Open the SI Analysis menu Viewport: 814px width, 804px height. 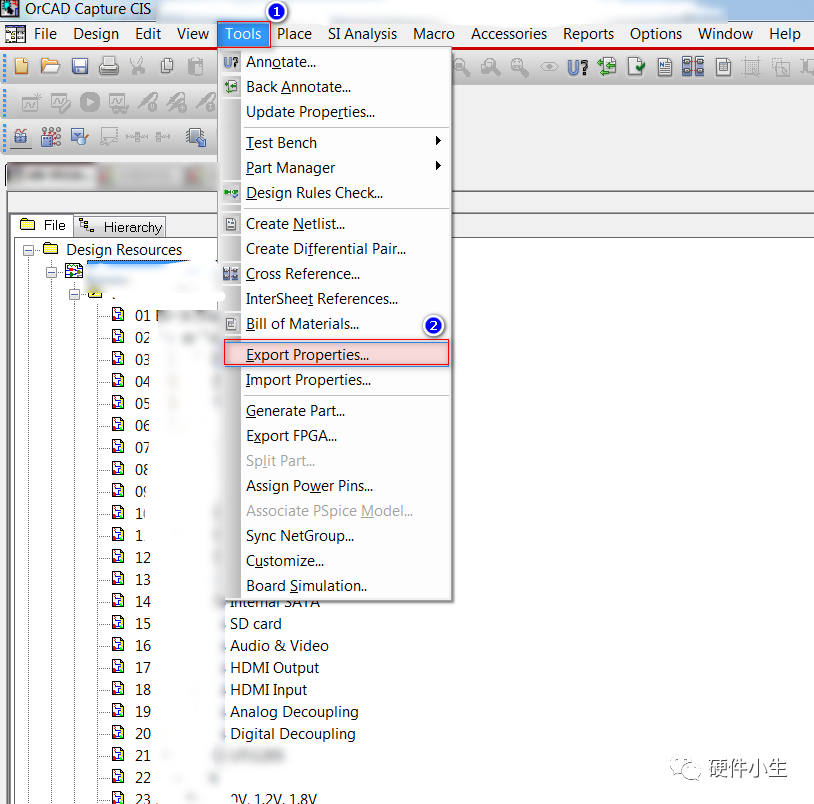pos(362,34)
